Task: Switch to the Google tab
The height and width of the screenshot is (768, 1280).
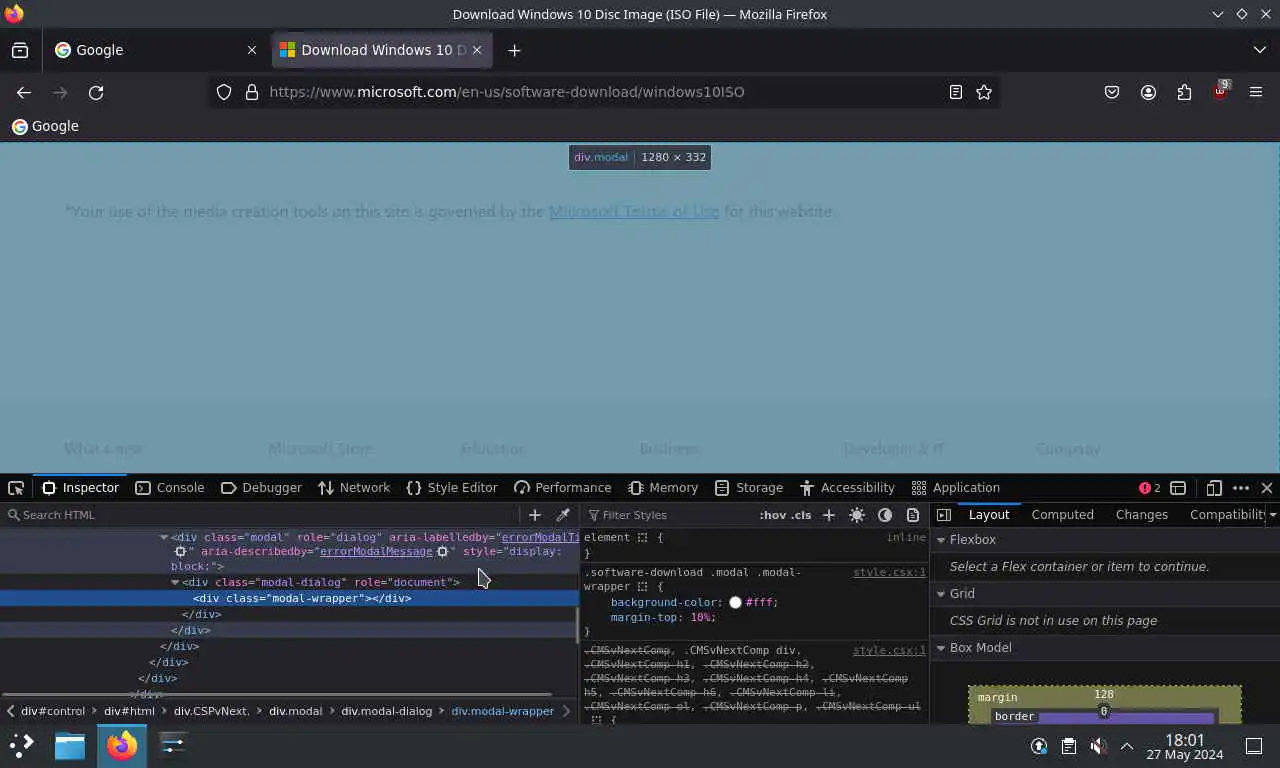Action: [x=155, y=50]
